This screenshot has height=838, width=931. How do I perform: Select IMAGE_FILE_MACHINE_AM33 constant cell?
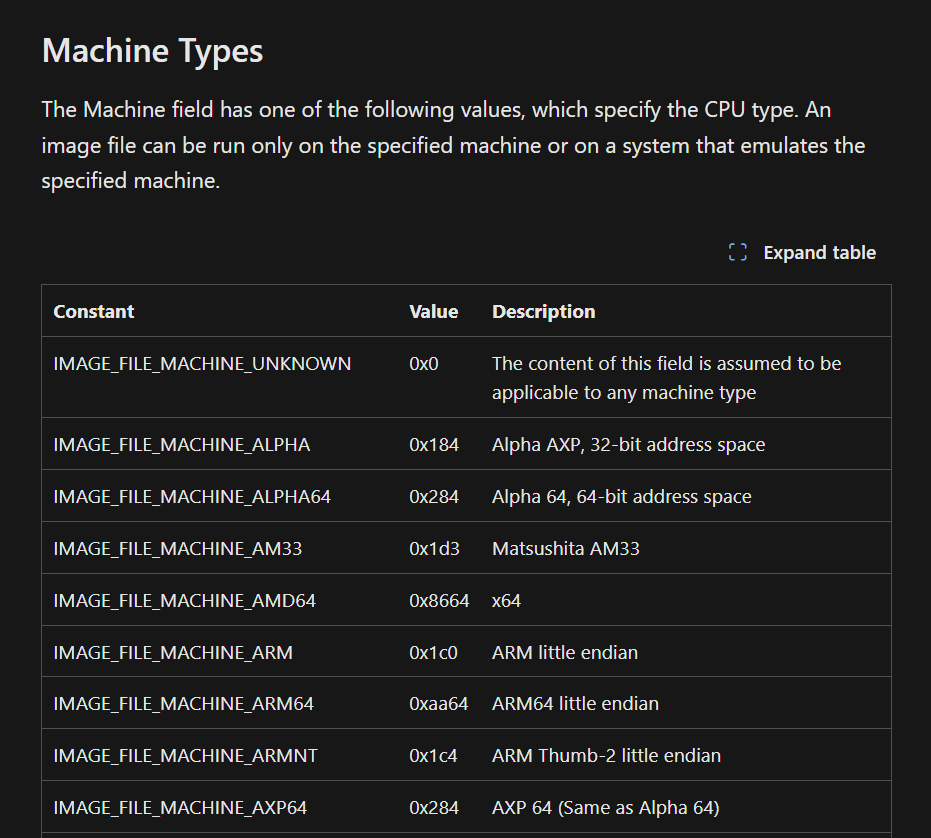(x=178, y=548)
